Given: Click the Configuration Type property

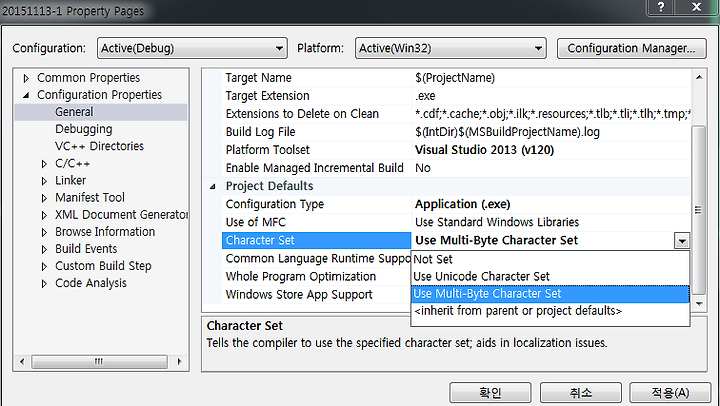Looking at the screenshot, I should point(275,204).
